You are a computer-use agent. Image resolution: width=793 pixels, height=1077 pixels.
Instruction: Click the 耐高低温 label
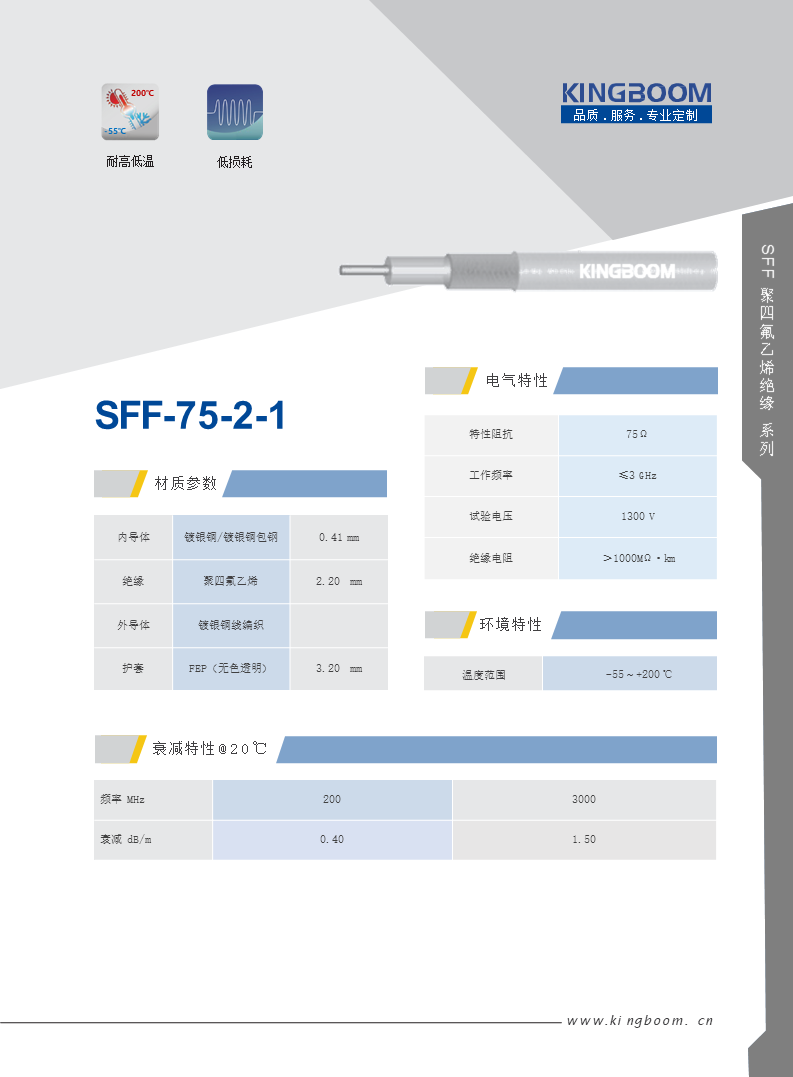click(130, 161)
